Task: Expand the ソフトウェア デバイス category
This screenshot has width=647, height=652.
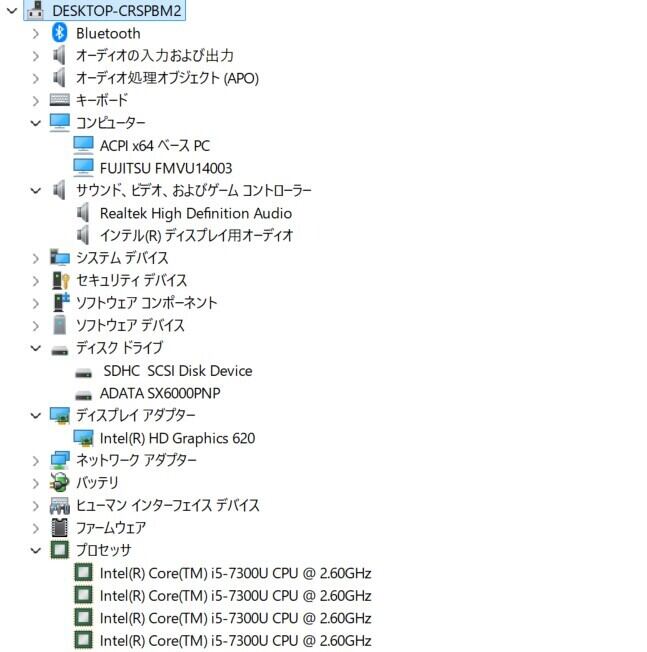Action: click(x=36, y=326)
